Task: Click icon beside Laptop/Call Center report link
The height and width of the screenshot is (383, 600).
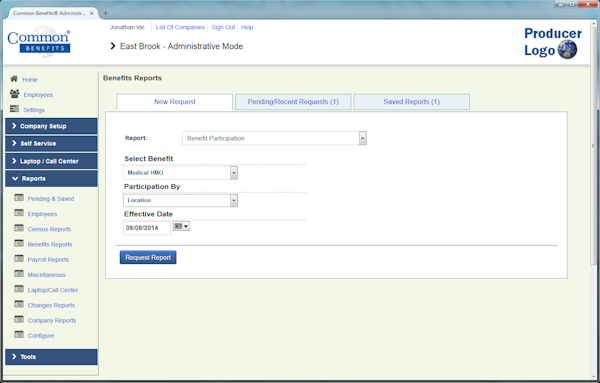Action: [x=19, y=289]
